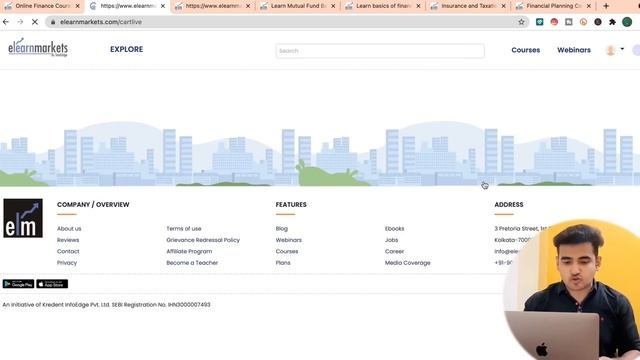Open the browser Extensions puzzle icon
Viewport: 640px width, 360px height.
point(612,22)
